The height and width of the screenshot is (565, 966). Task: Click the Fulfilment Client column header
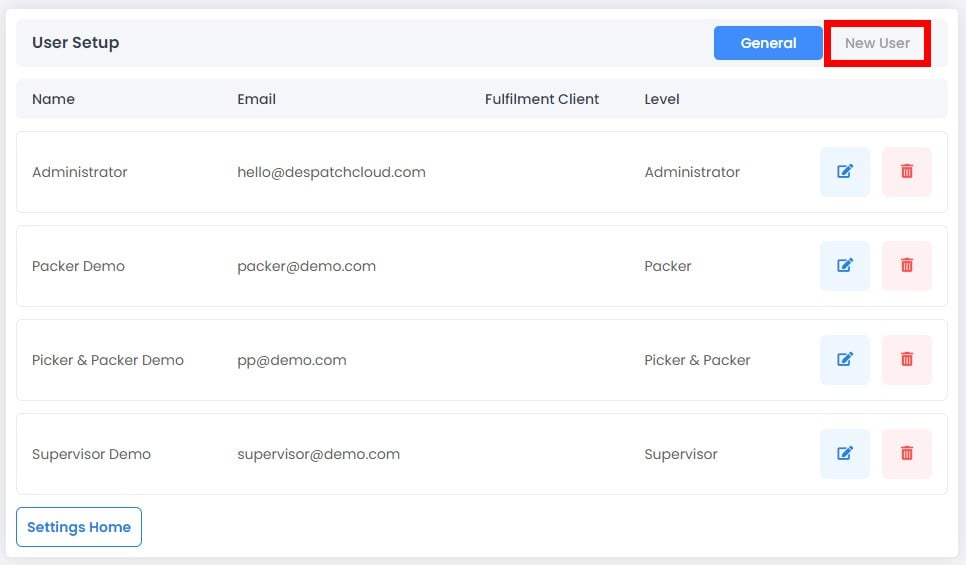pos(542,99)
